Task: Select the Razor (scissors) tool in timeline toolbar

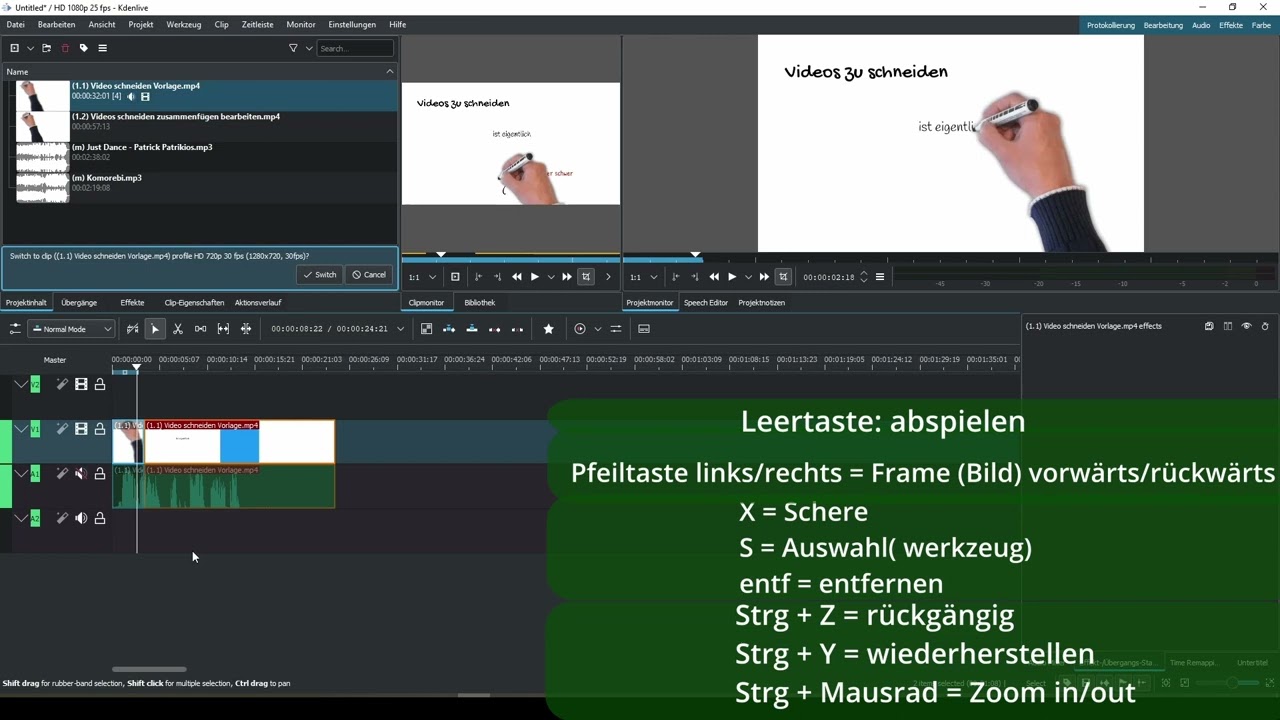Action: click(x=178, y=329)
